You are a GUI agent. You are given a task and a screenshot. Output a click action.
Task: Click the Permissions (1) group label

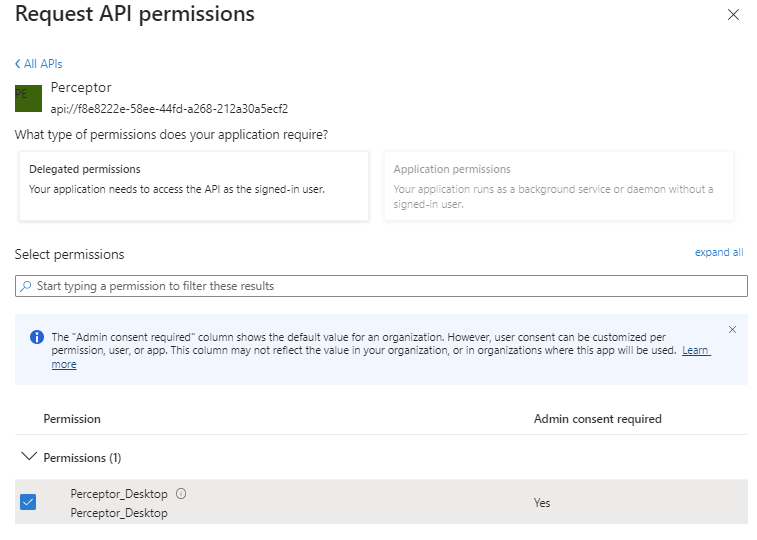coord(82,457)
